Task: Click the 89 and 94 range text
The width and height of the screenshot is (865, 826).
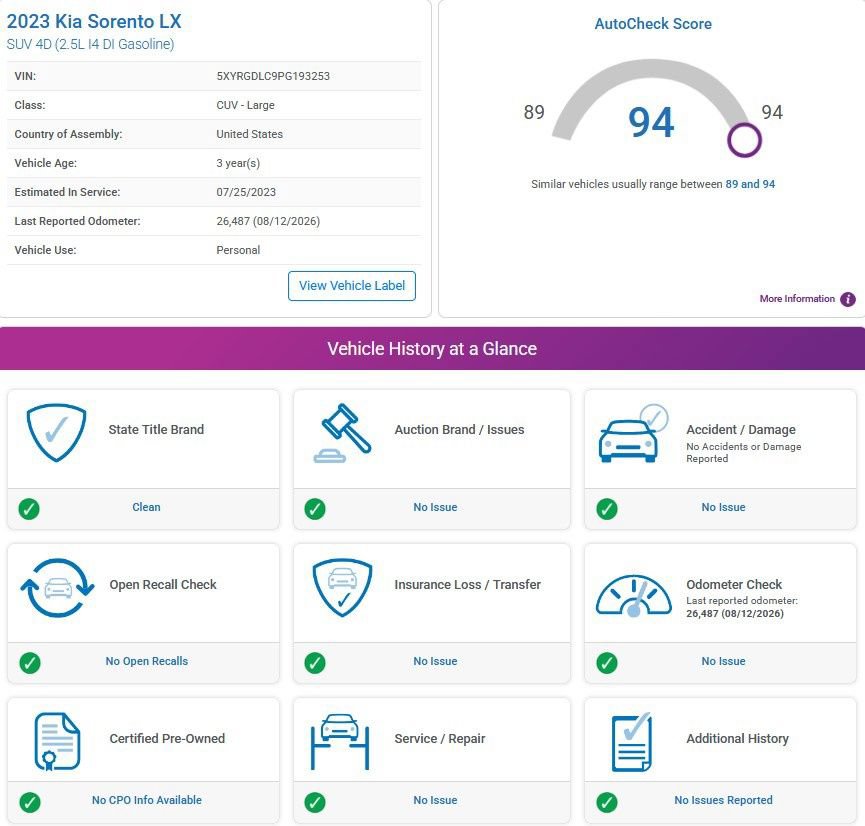Action: click(750, 184)
